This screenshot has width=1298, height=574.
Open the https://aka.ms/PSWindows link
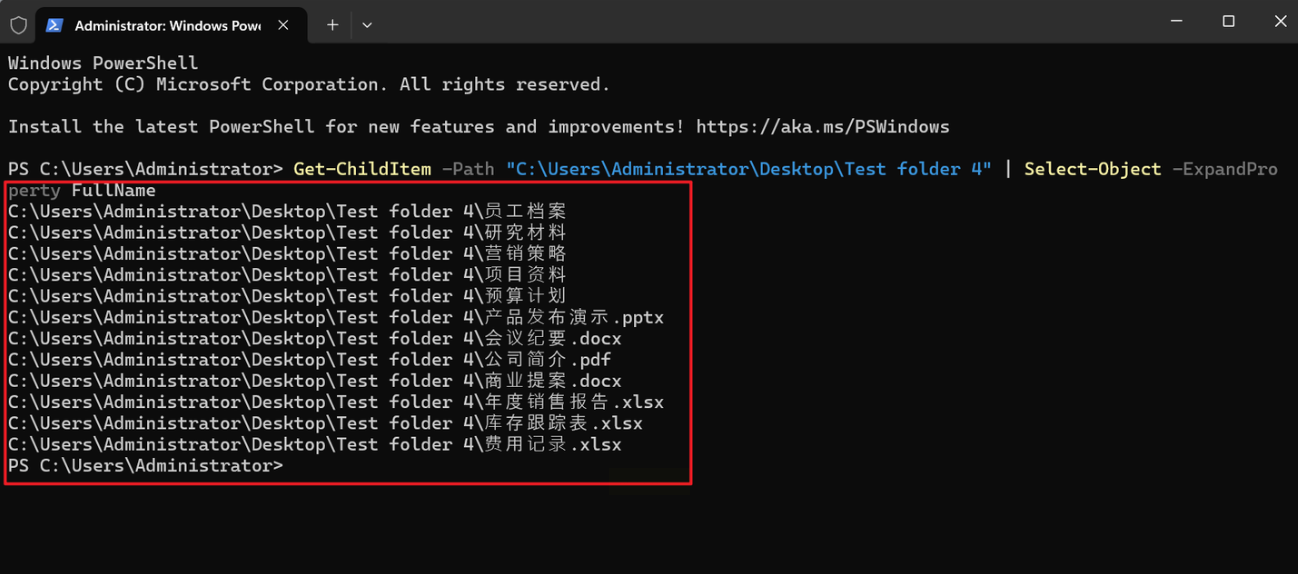(822, 127)
